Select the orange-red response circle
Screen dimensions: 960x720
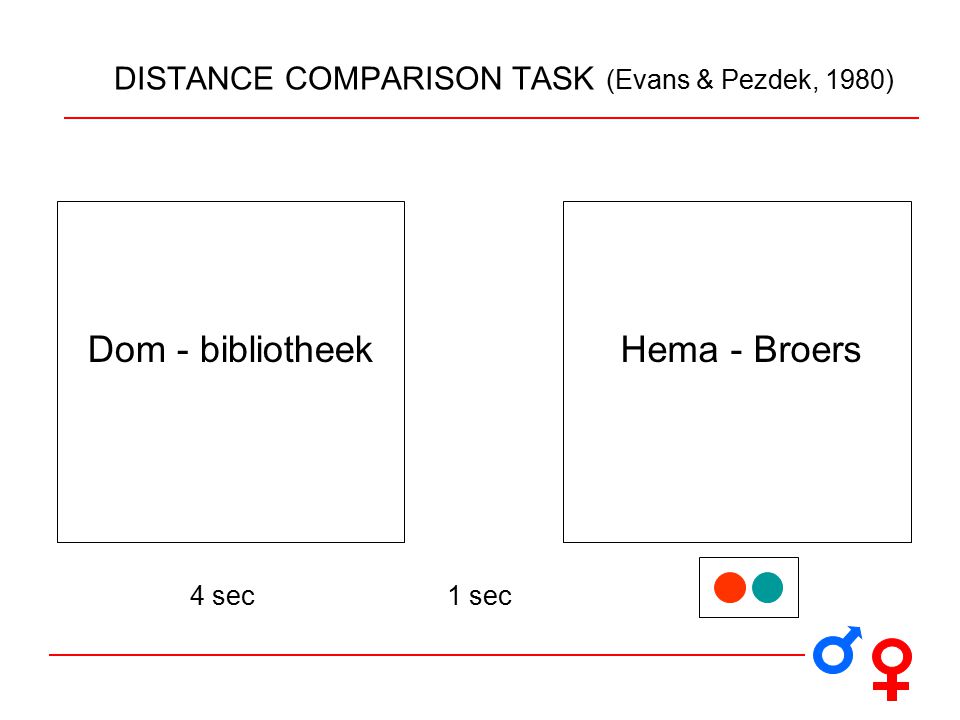click(x=730, y=588)
